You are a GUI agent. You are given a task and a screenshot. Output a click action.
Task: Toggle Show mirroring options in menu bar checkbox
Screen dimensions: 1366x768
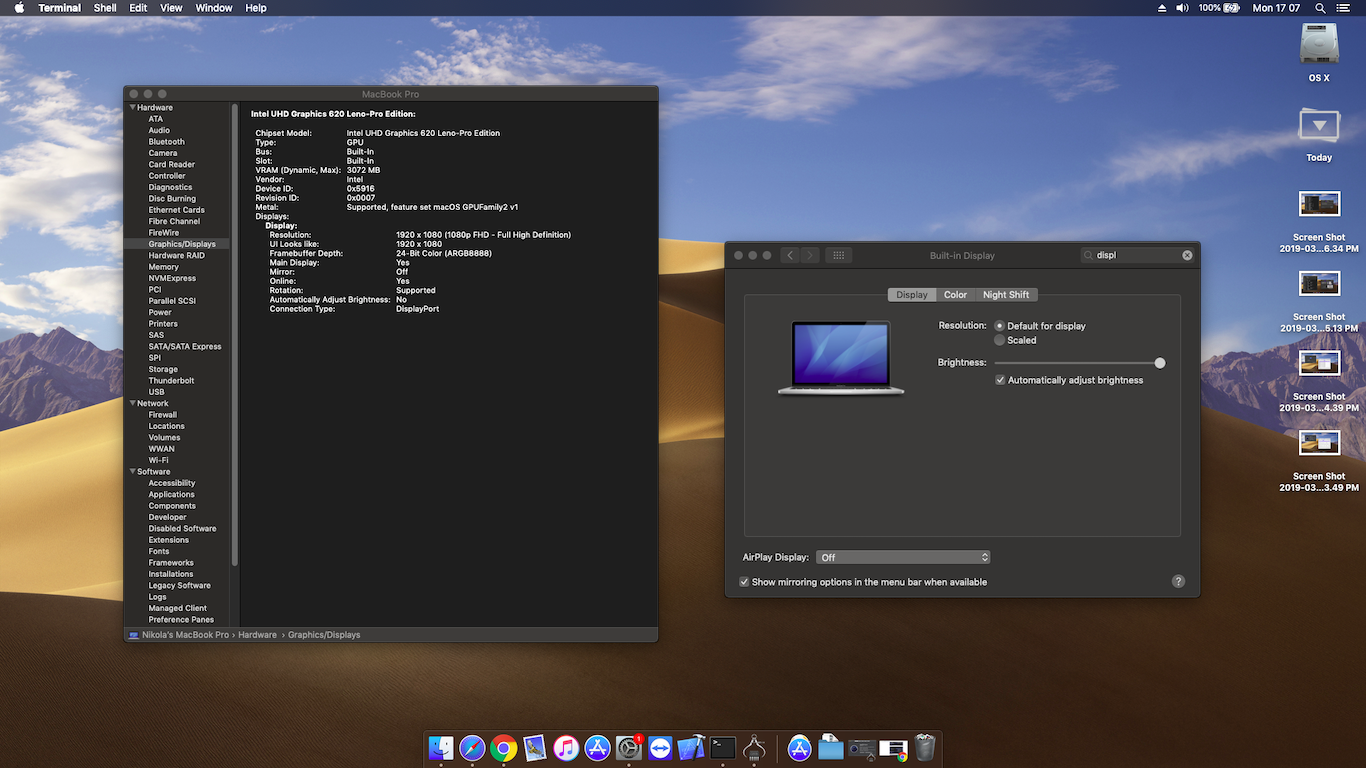pos(744,582)
